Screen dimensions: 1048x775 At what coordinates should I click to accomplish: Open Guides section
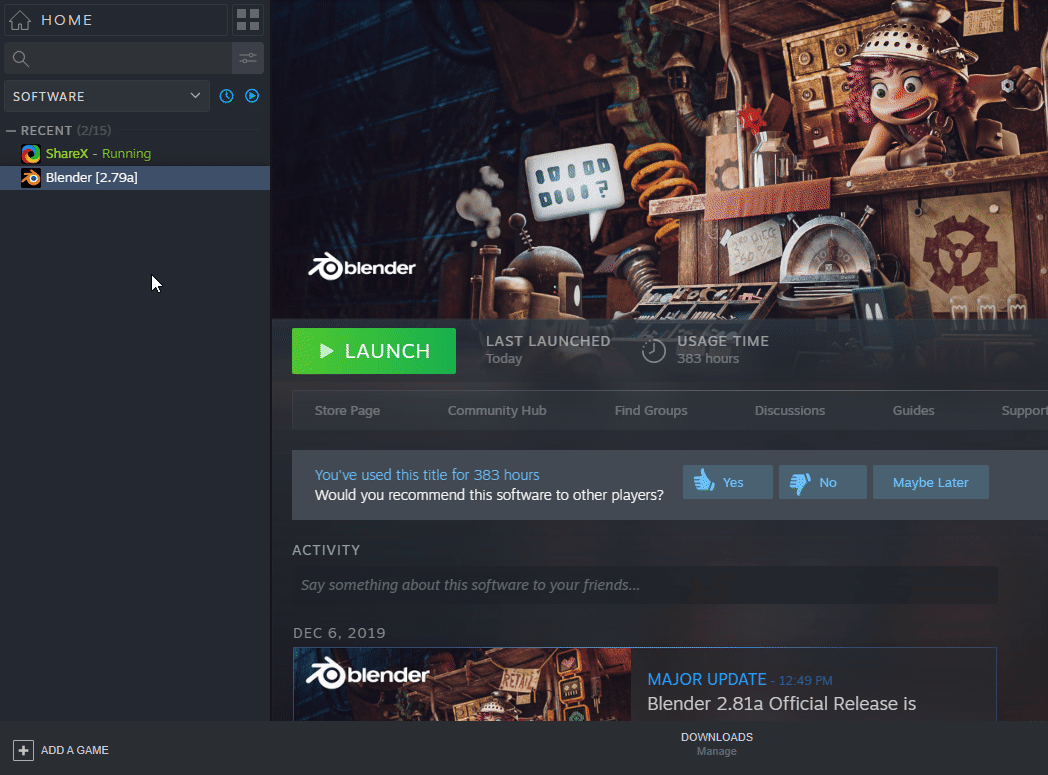(913, 410)
